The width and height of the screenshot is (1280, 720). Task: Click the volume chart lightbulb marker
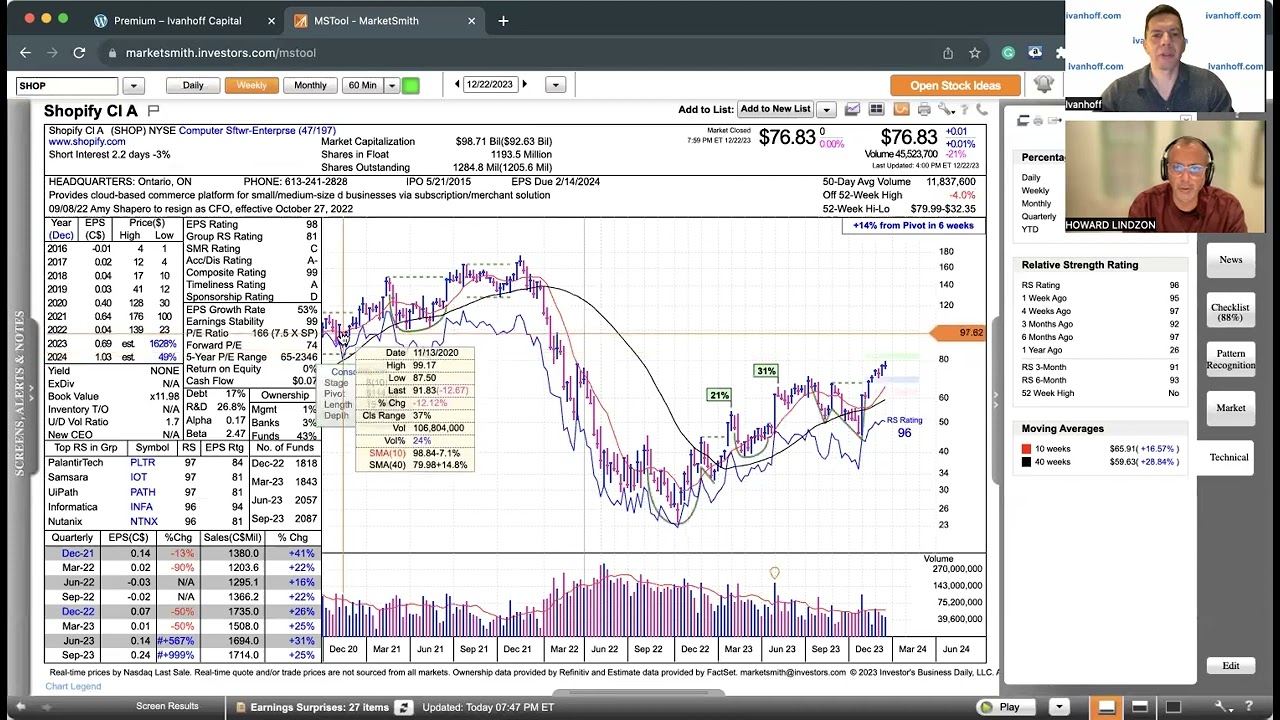click(774, 574)
